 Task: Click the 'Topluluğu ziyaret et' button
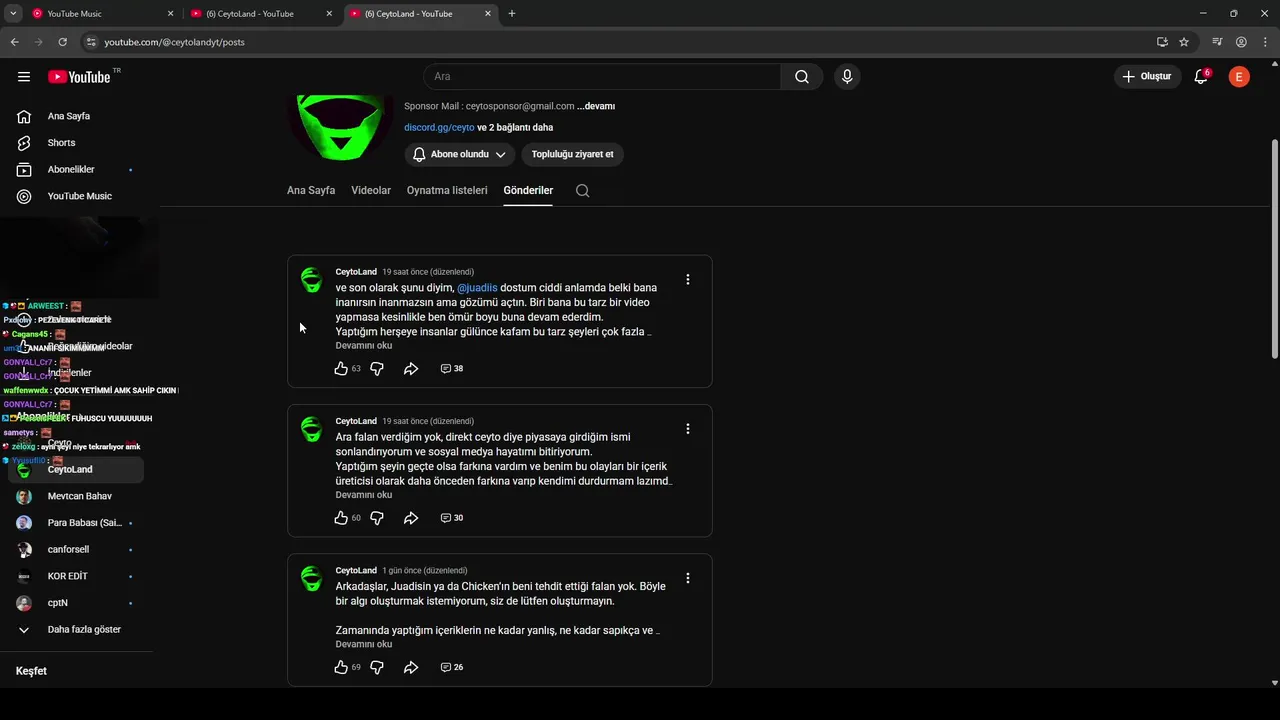[x=573, y=154]
